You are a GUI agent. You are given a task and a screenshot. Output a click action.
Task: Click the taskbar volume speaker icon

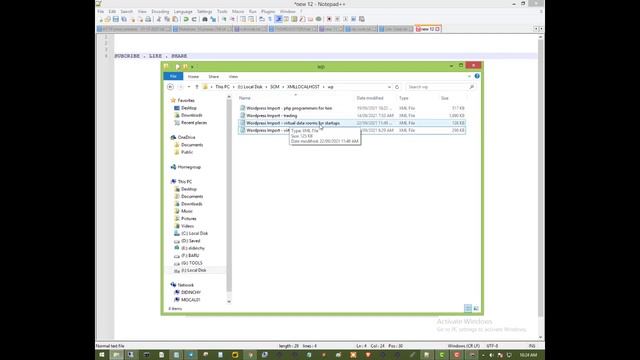pyautogui.click(x=491, y=355)
